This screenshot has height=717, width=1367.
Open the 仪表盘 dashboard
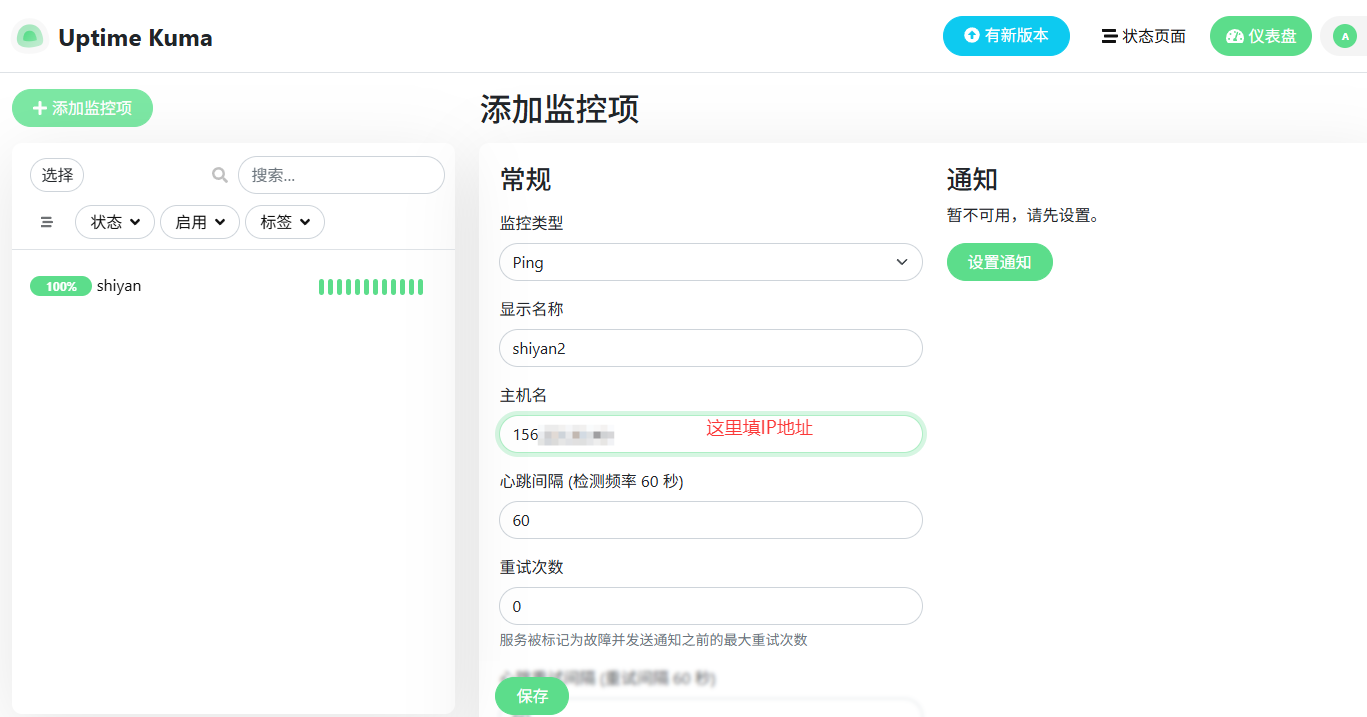(1260, 36)
